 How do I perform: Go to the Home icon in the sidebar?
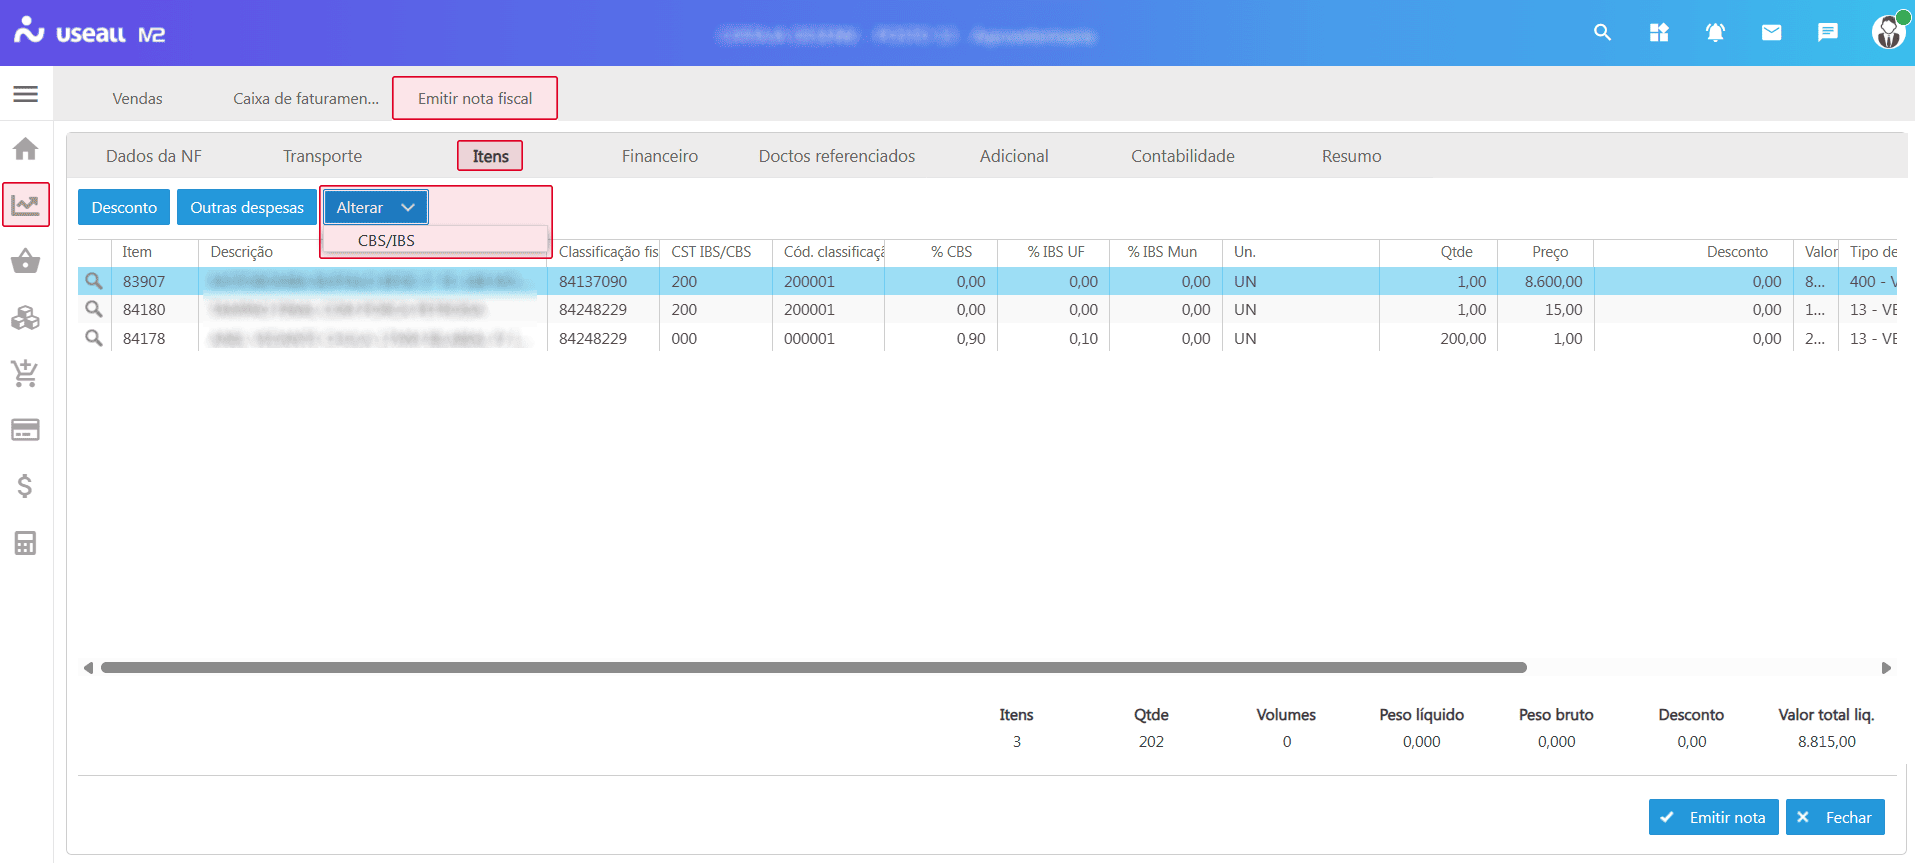[x=26, y=149]
